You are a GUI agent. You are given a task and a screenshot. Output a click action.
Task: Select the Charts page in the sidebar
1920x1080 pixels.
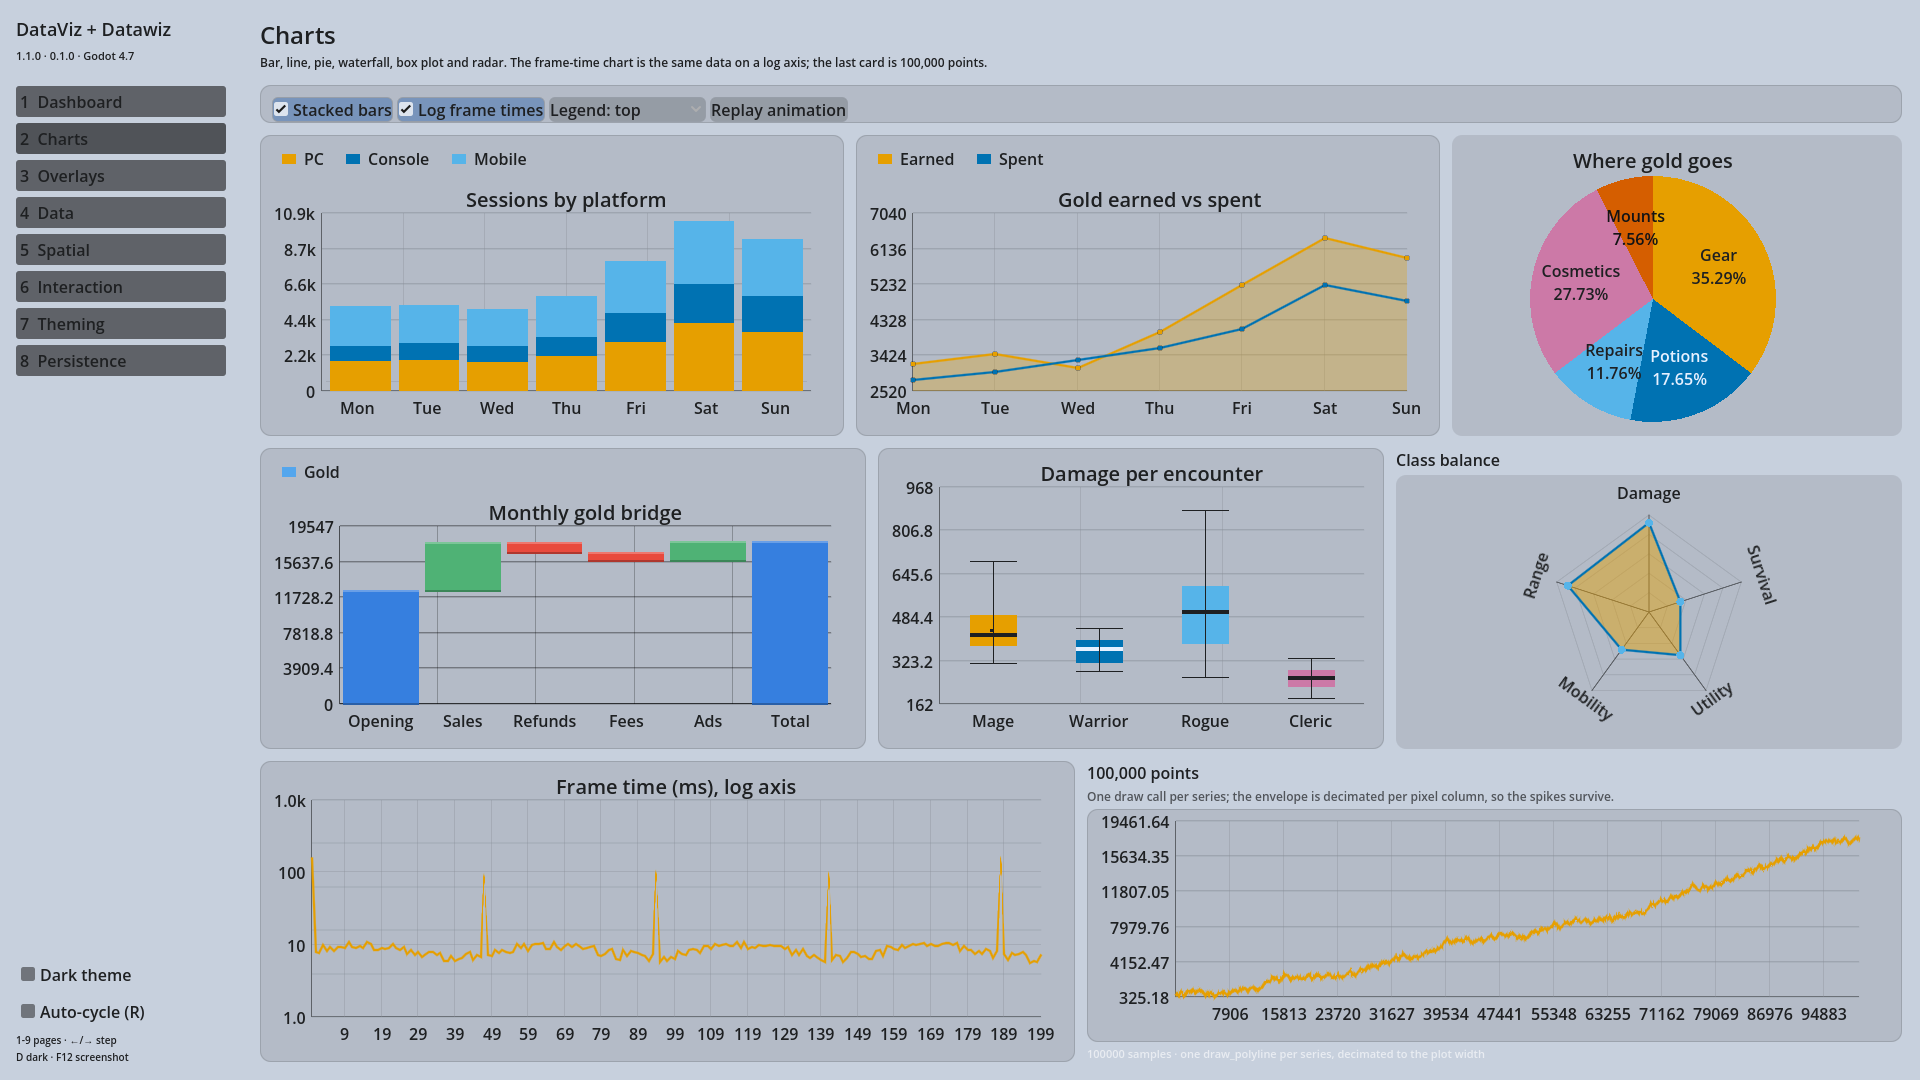[x=121, y=139]
